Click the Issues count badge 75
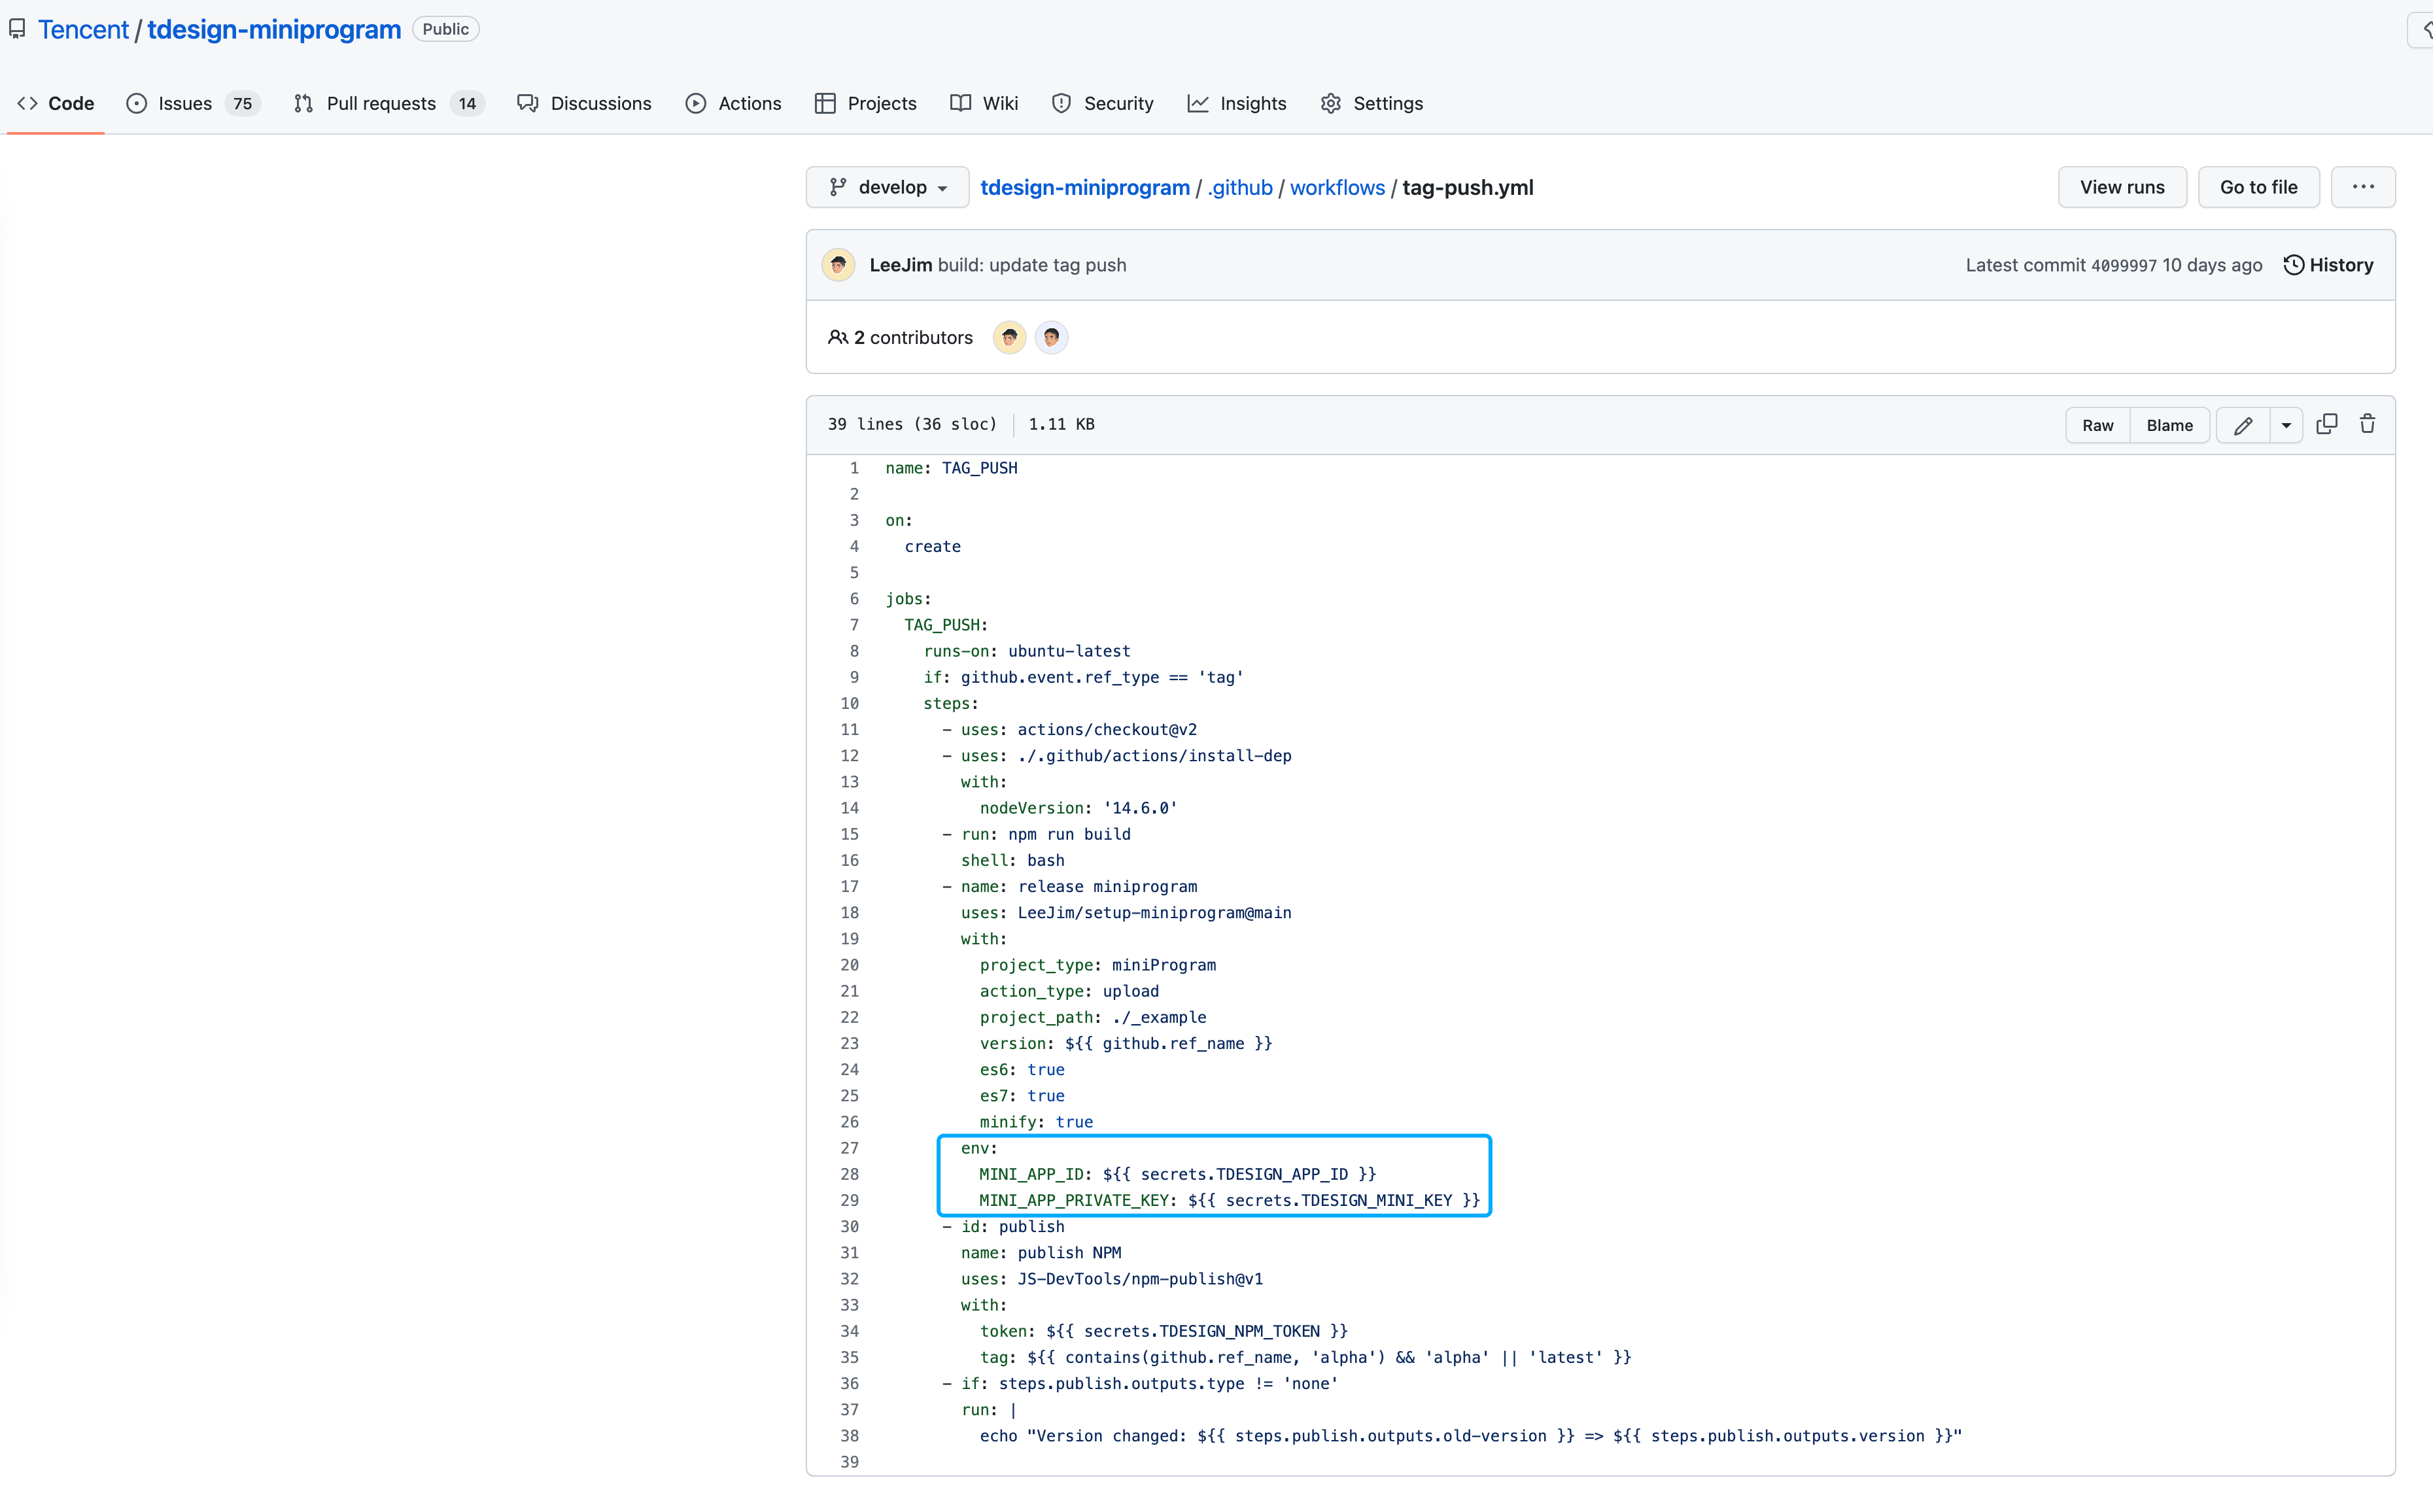 [242, 103]
